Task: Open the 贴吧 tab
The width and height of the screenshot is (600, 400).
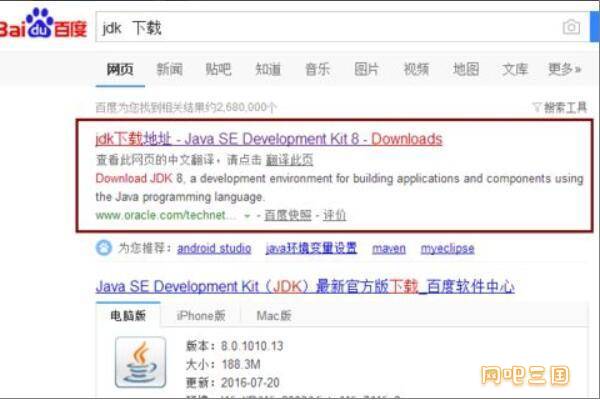Action: pos(218,69)
